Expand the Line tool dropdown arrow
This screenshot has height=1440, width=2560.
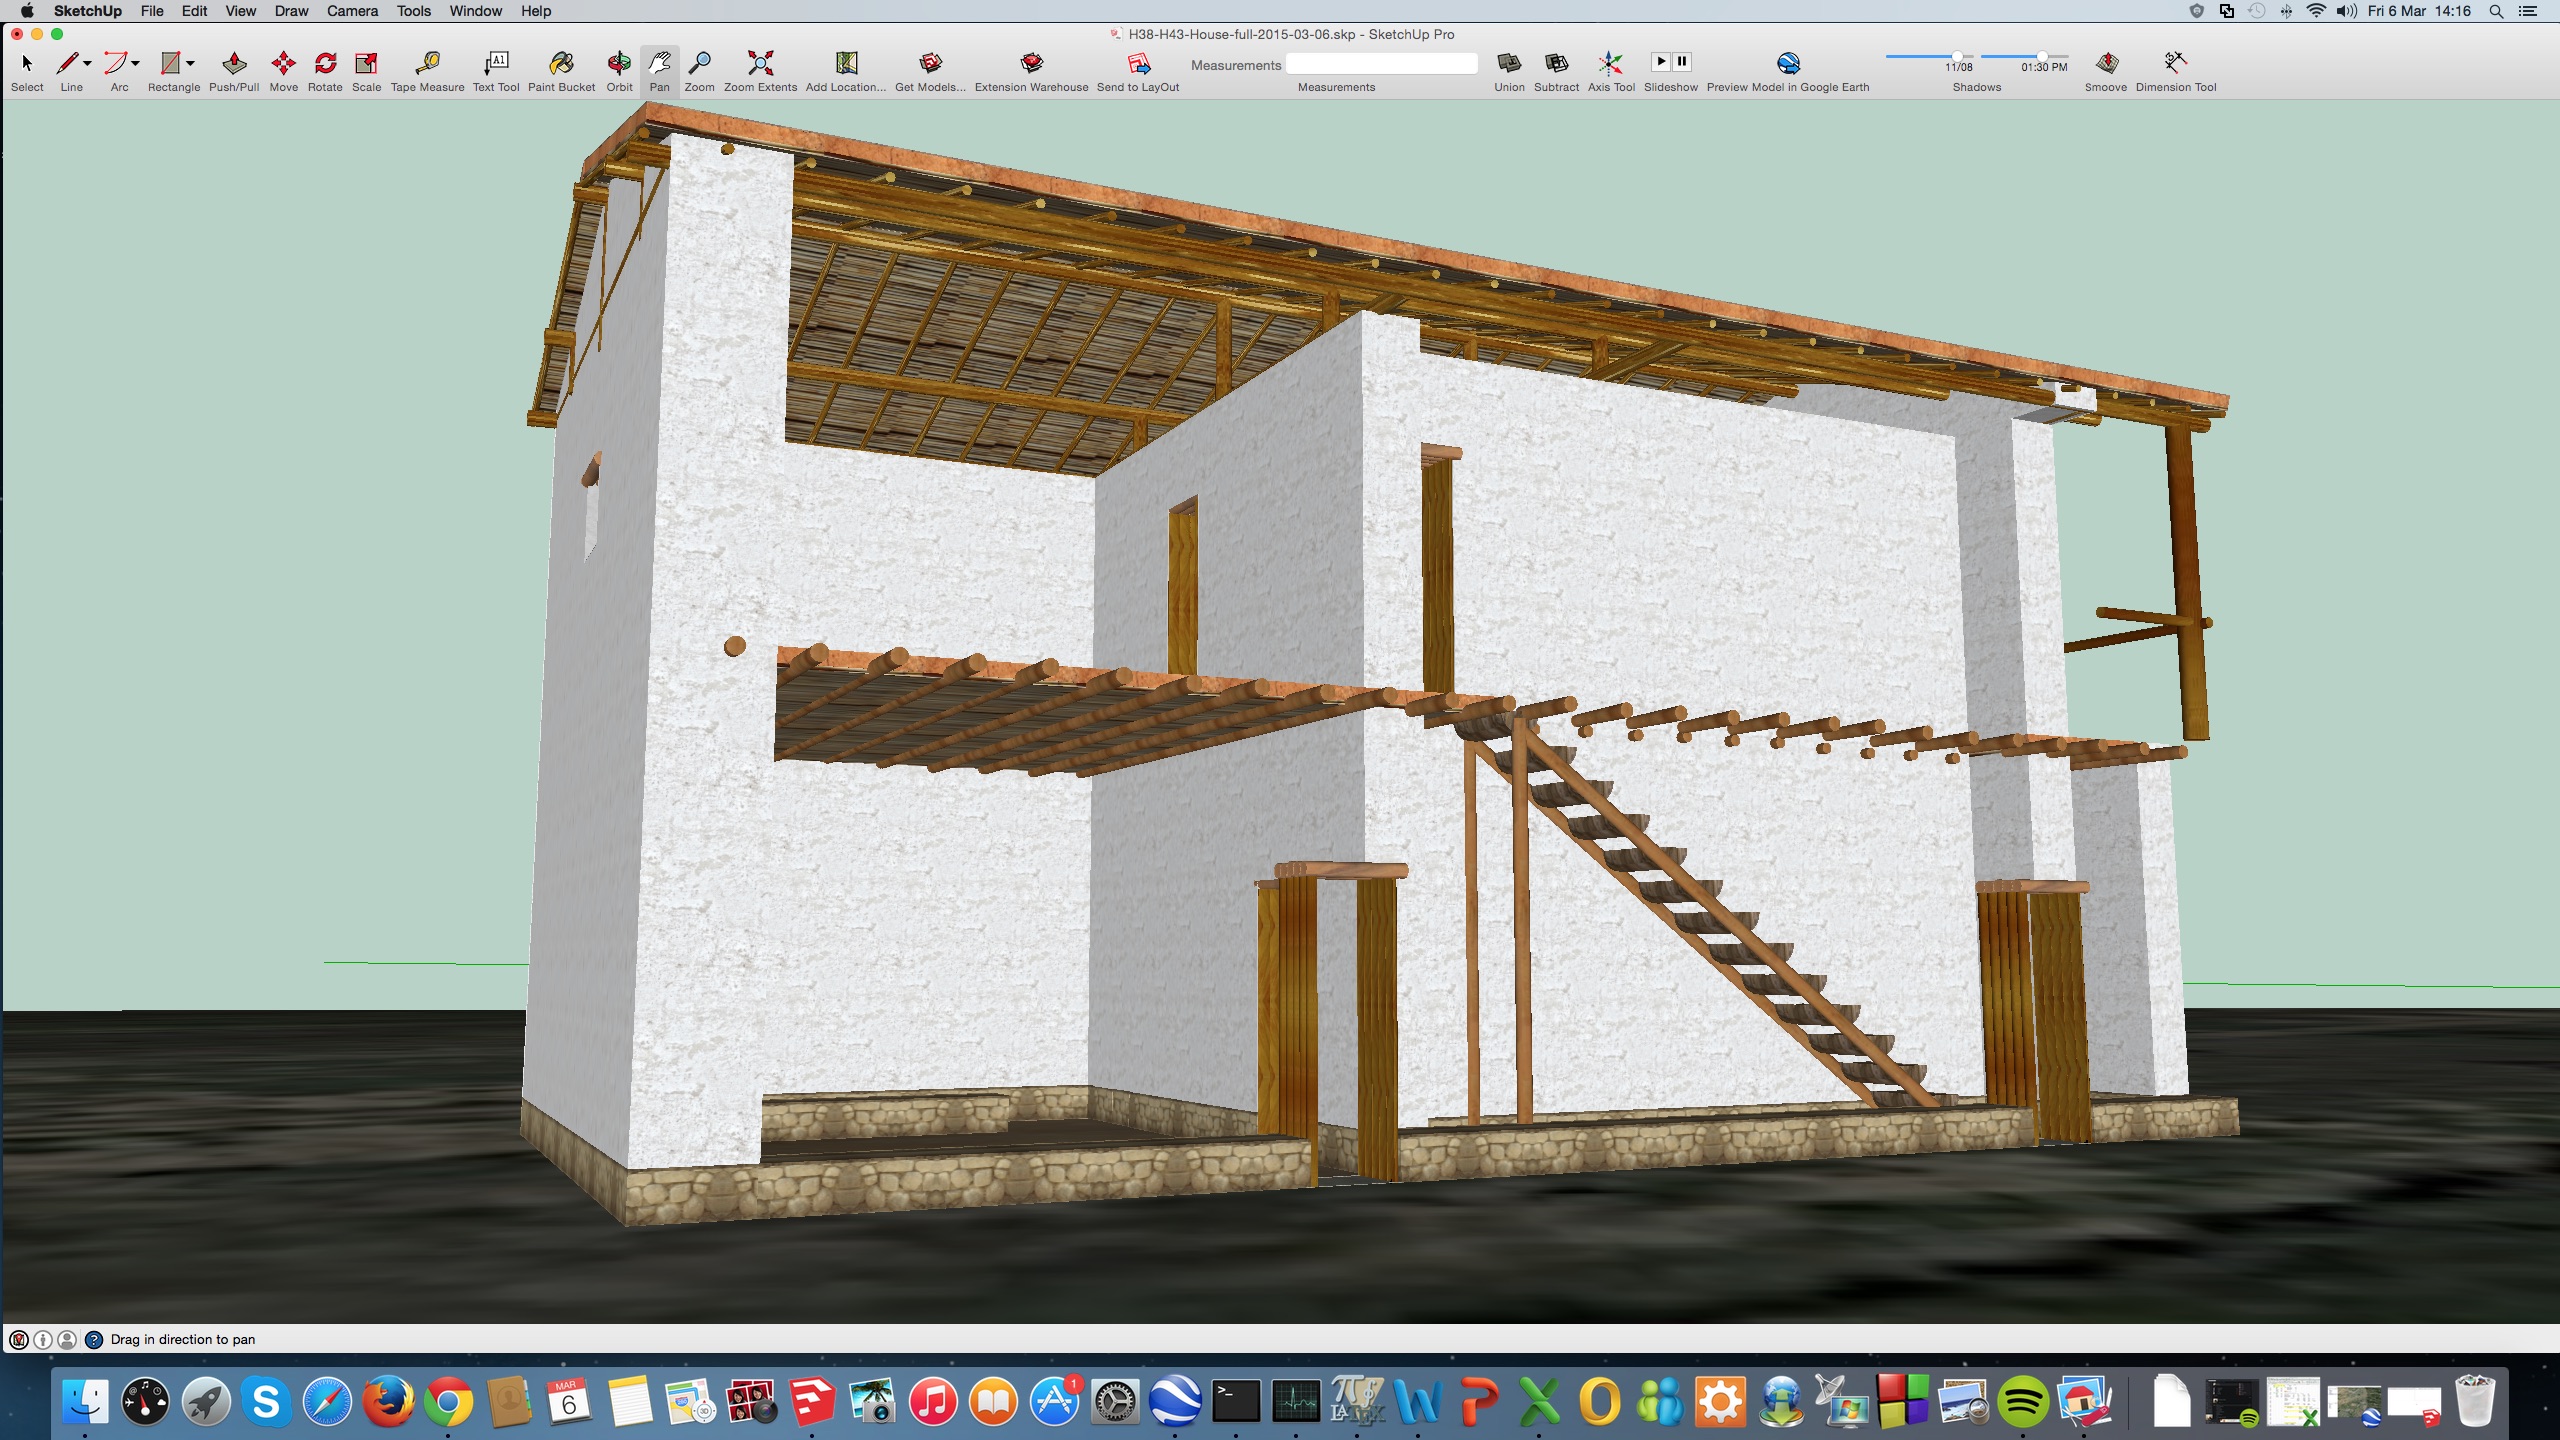click(88, 63)
